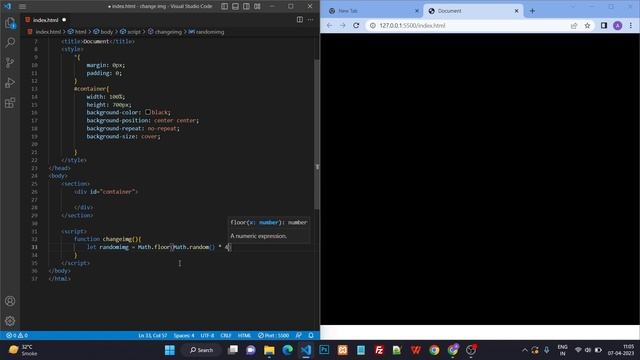Open the Chrome three-dot menu

click(x=631, y=25)
